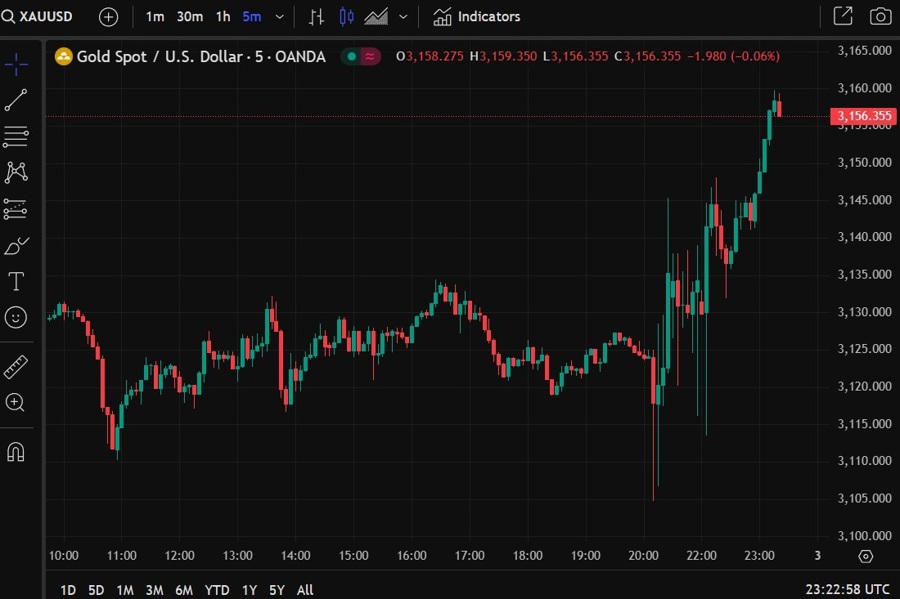The image size is (900, 599).
Task: Take a chart snapshot with camera icon
Action: click(880, 16)
